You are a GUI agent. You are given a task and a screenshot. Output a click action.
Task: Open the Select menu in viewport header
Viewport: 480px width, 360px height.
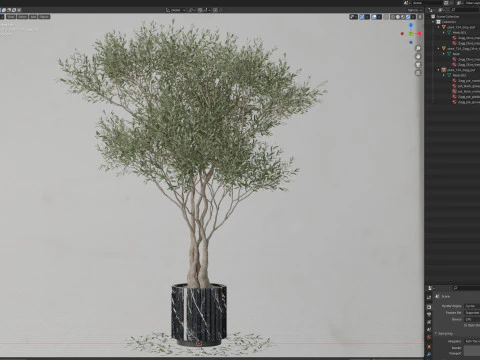pyautogui.click(x=22, y=17)
